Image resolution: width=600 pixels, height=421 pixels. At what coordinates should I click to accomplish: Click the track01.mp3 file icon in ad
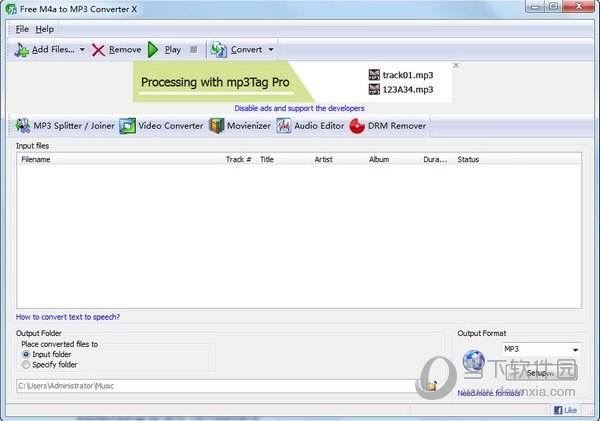[374, 75]
